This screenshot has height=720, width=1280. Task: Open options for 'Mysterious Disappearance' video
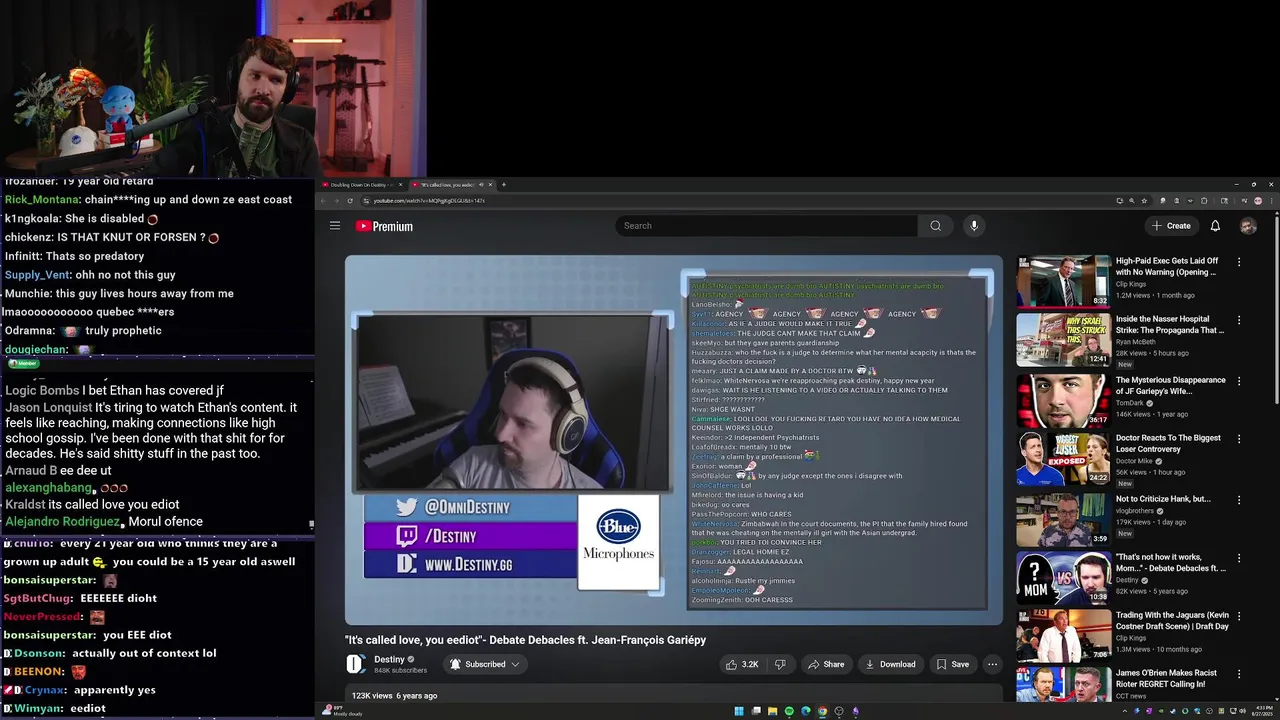pos(1239,380)
